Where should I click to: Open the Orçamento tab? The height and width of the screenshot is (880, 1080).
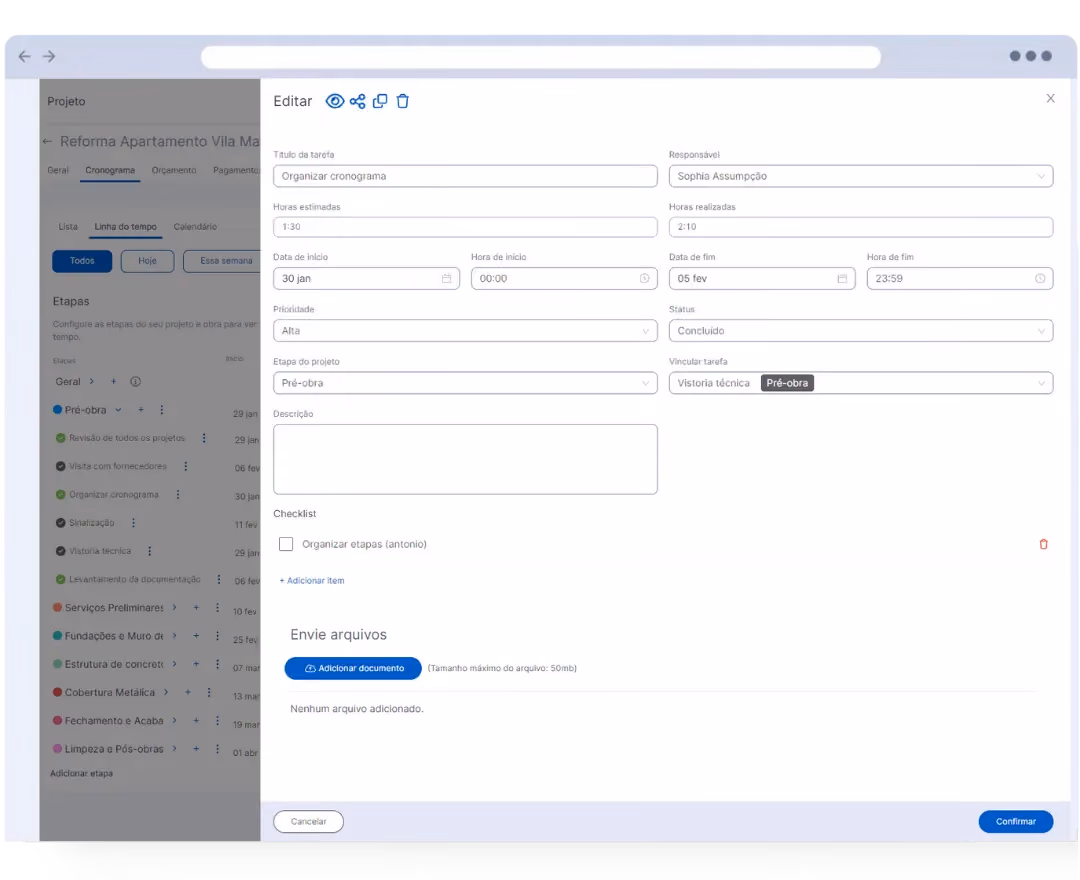pyautogui.click(x=174, y=170)
